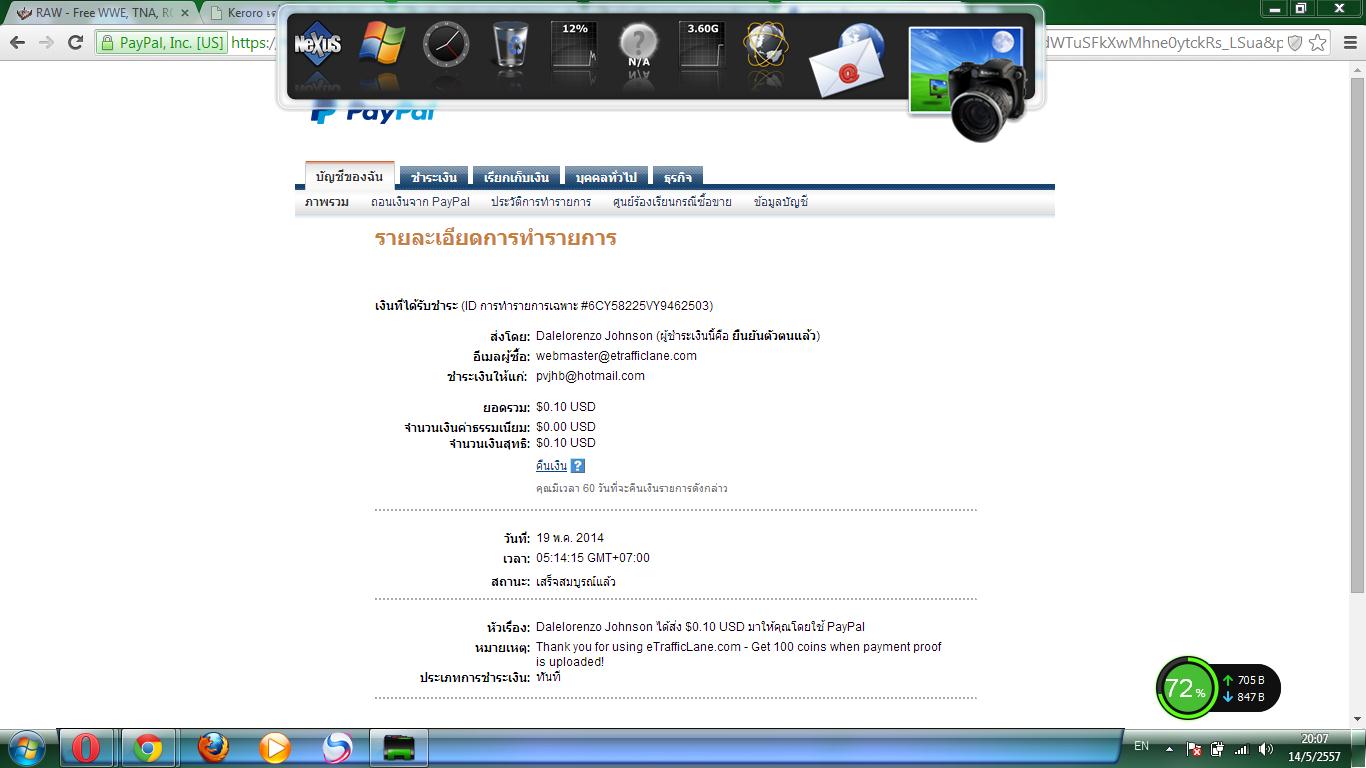Click the status เสร็จสมบูรณ์แล้ว
The width and height of the screenshot is (1366, 768).
tap(576, 582)
